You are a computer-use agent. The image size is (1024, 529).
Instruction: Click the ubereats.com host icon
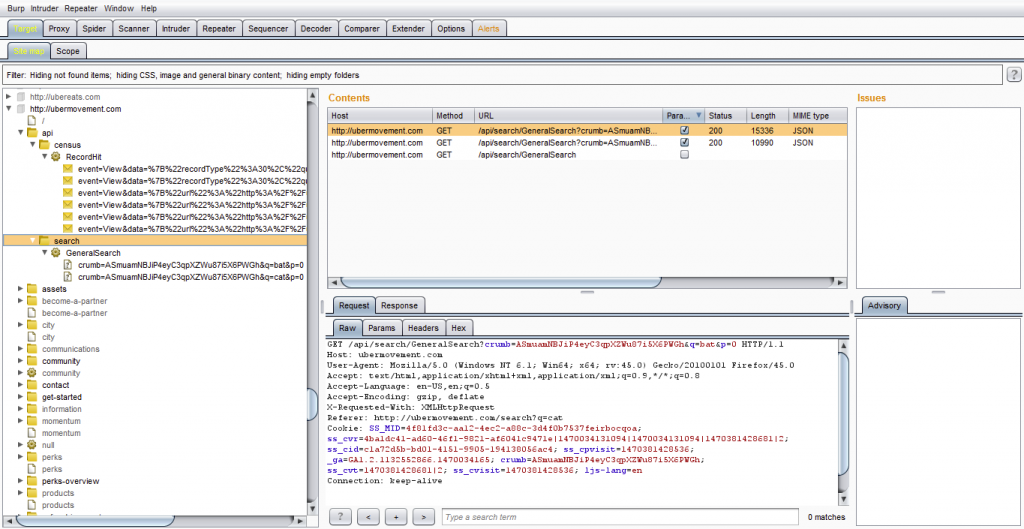pos(20,97)
